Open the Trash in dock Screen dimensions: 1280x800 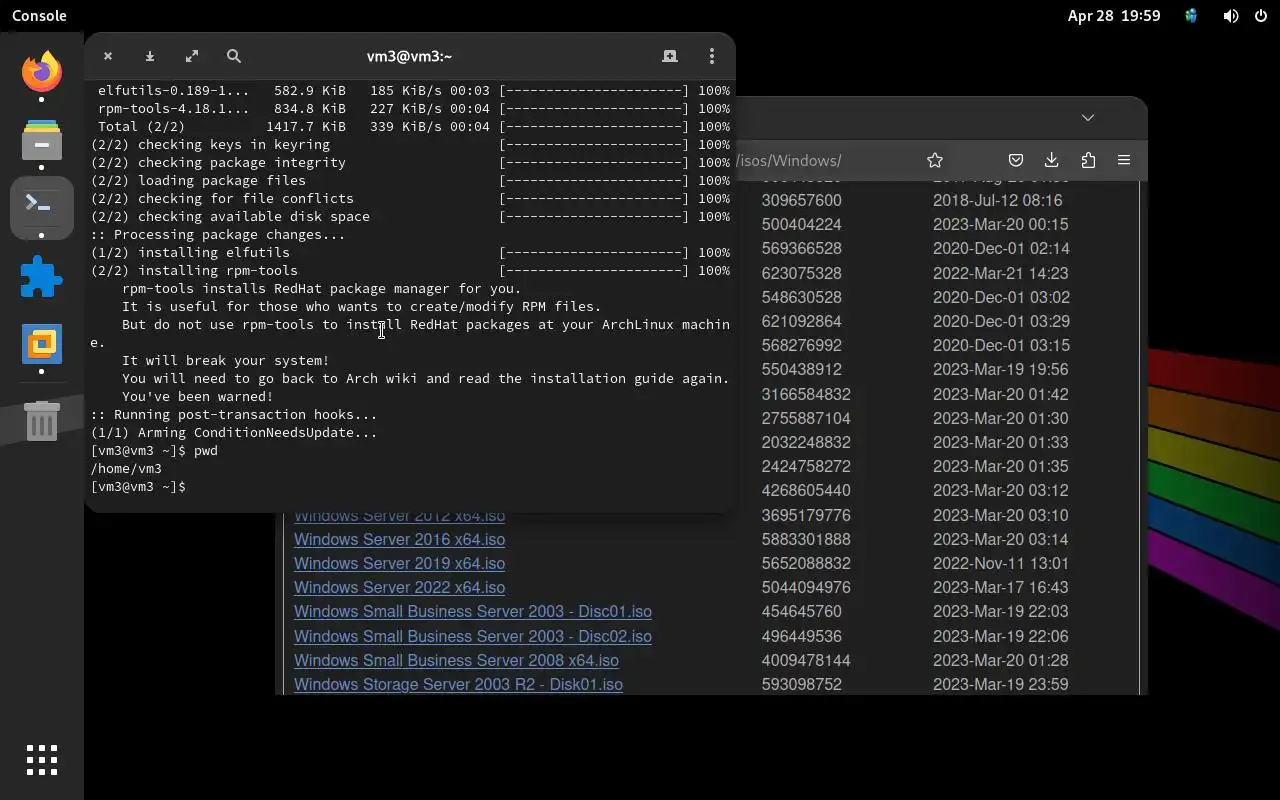click(x=42, y=421)
